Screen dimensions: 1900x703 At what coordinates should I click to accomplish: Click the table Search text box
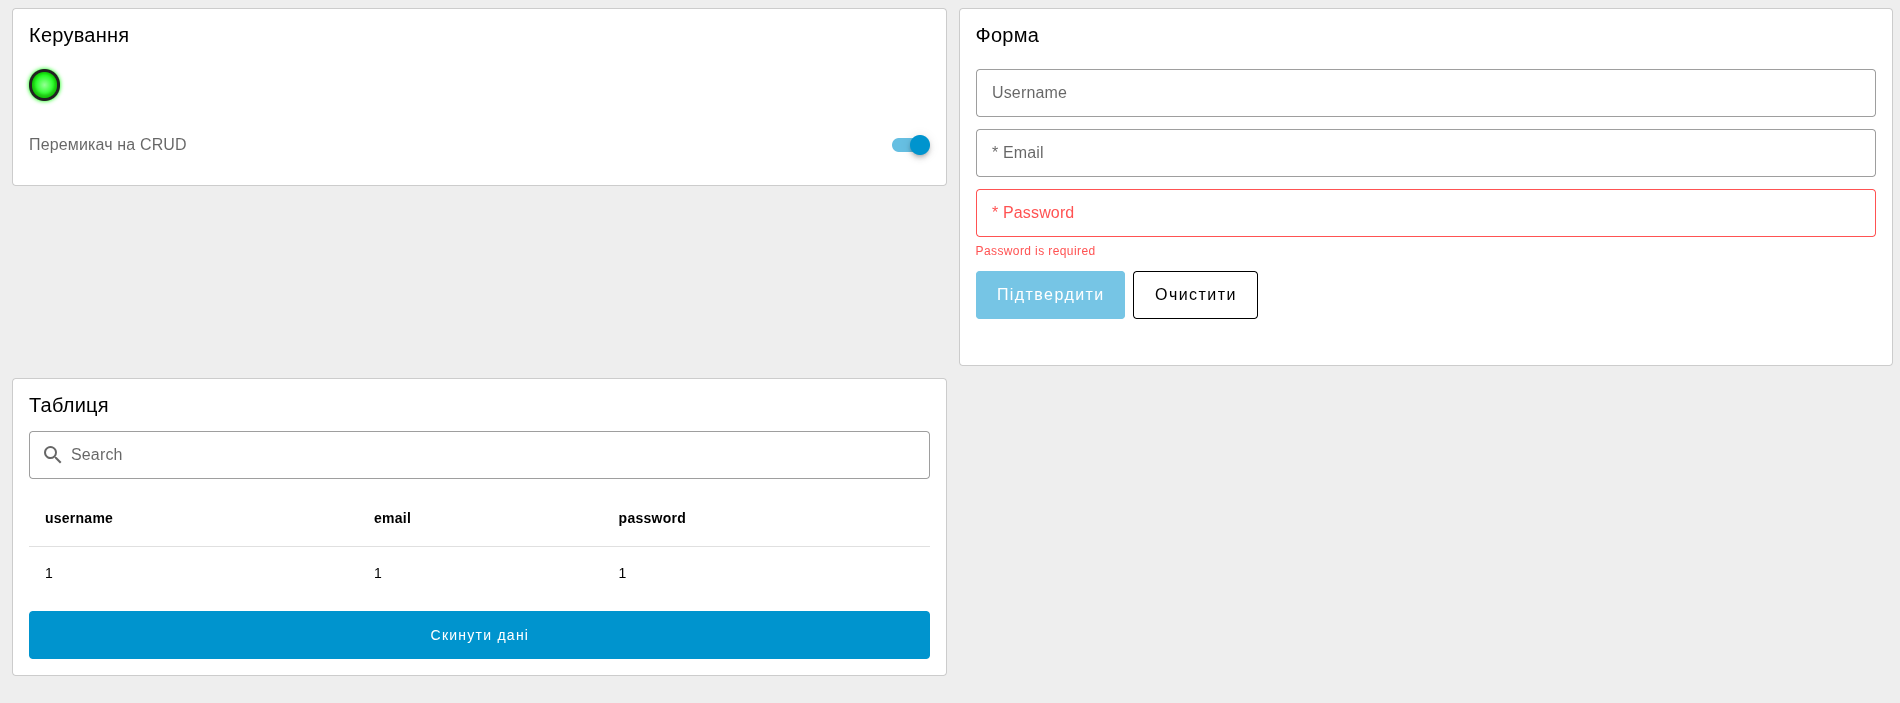[490, 455]
